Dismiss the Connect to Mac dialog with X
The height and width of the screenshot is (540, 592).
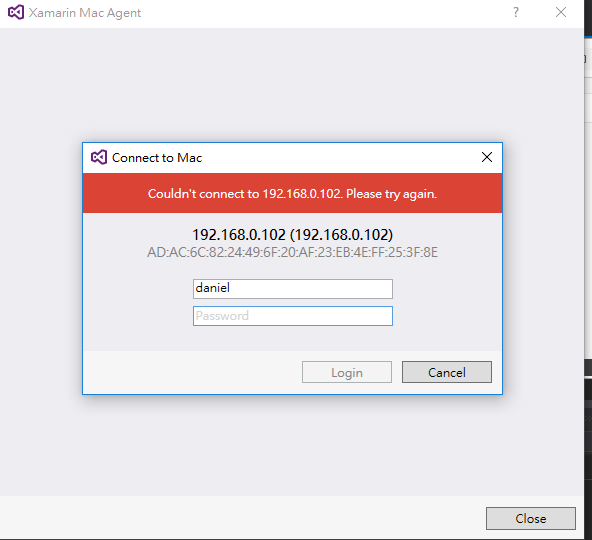[487, 157]
